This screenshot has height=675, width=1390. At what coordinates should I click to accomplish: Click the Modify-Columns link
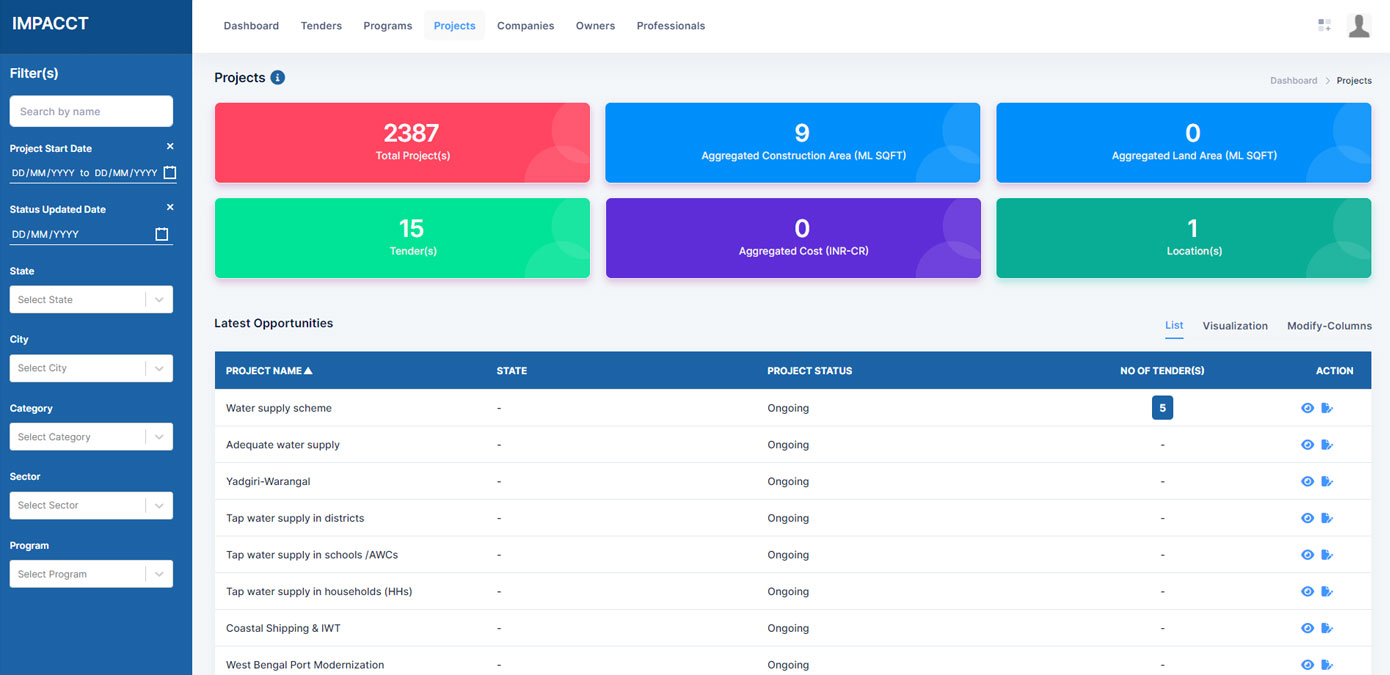click(x=1329, y=326)
